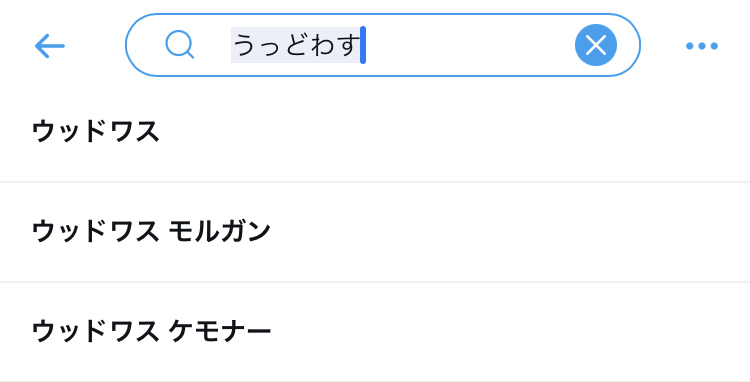Pick the ウッドワス ケモナー suggestion
This screenshot has width=750, height=382.
(375, 332)
